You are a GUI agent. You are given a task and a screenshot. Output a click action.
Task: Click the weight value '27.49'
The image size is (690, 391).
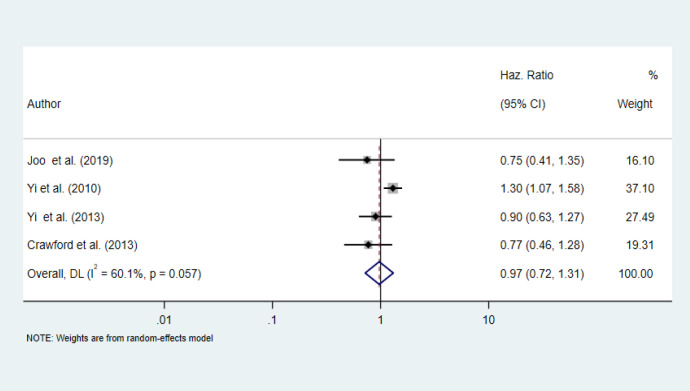[x=640, y=217]
